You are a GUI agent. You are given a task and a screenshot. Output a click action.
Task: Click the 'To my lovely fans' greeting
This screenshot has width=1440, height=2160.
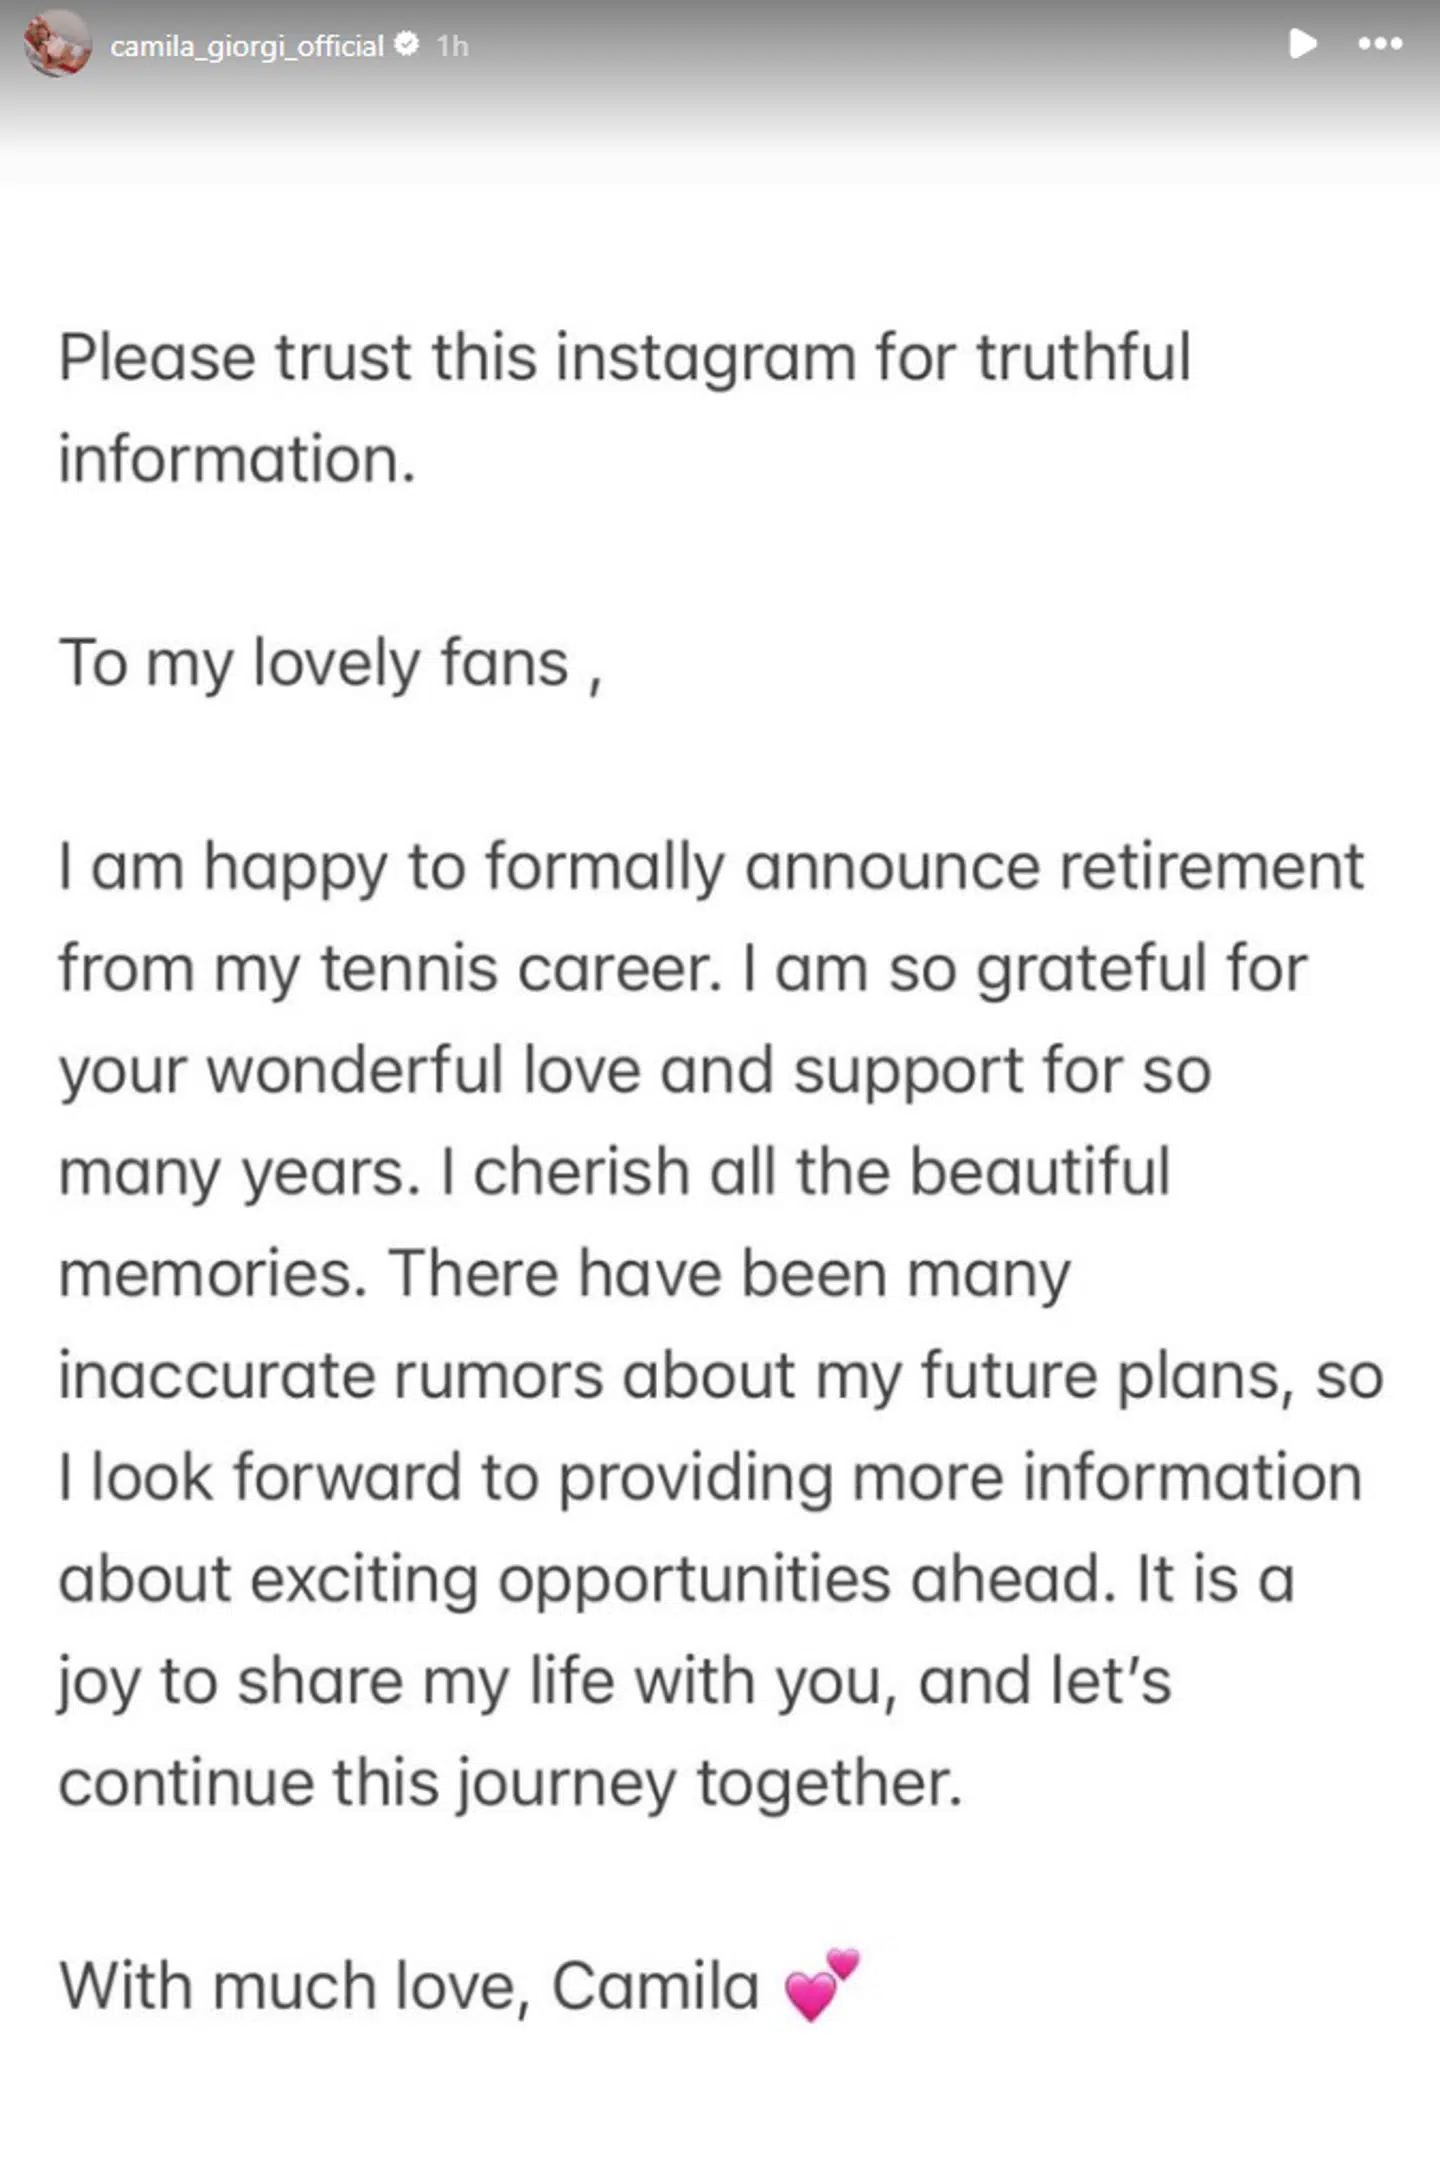330,663
